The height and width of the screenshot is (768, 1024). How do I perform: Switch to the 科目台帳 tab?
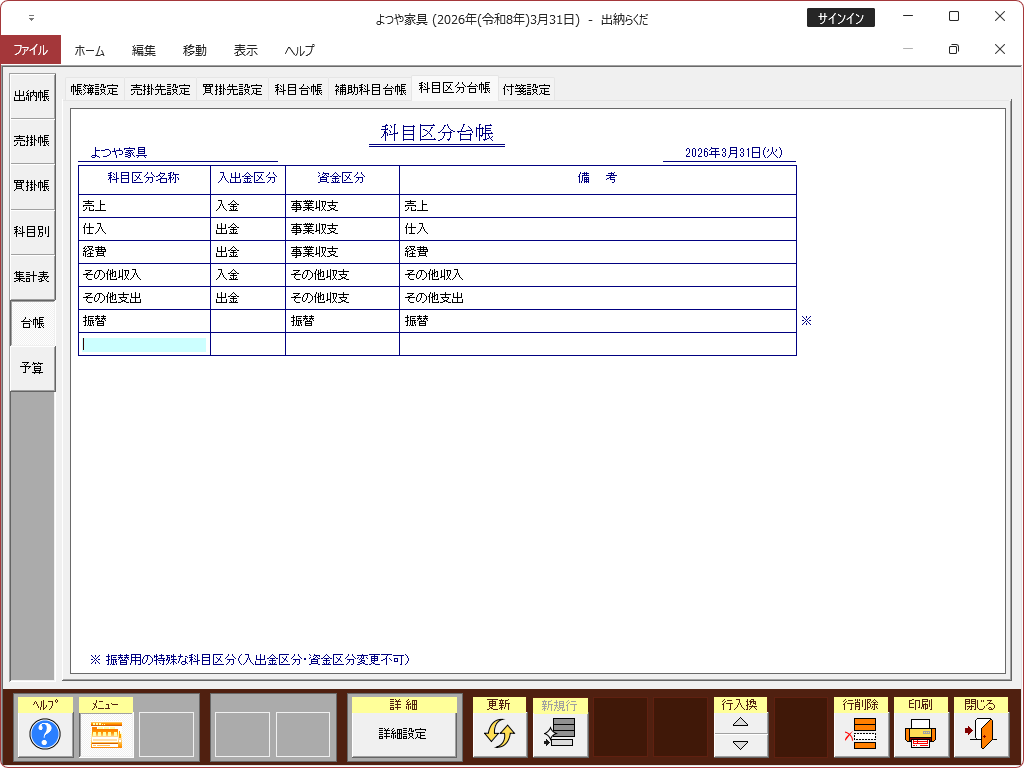click(298, 89)
